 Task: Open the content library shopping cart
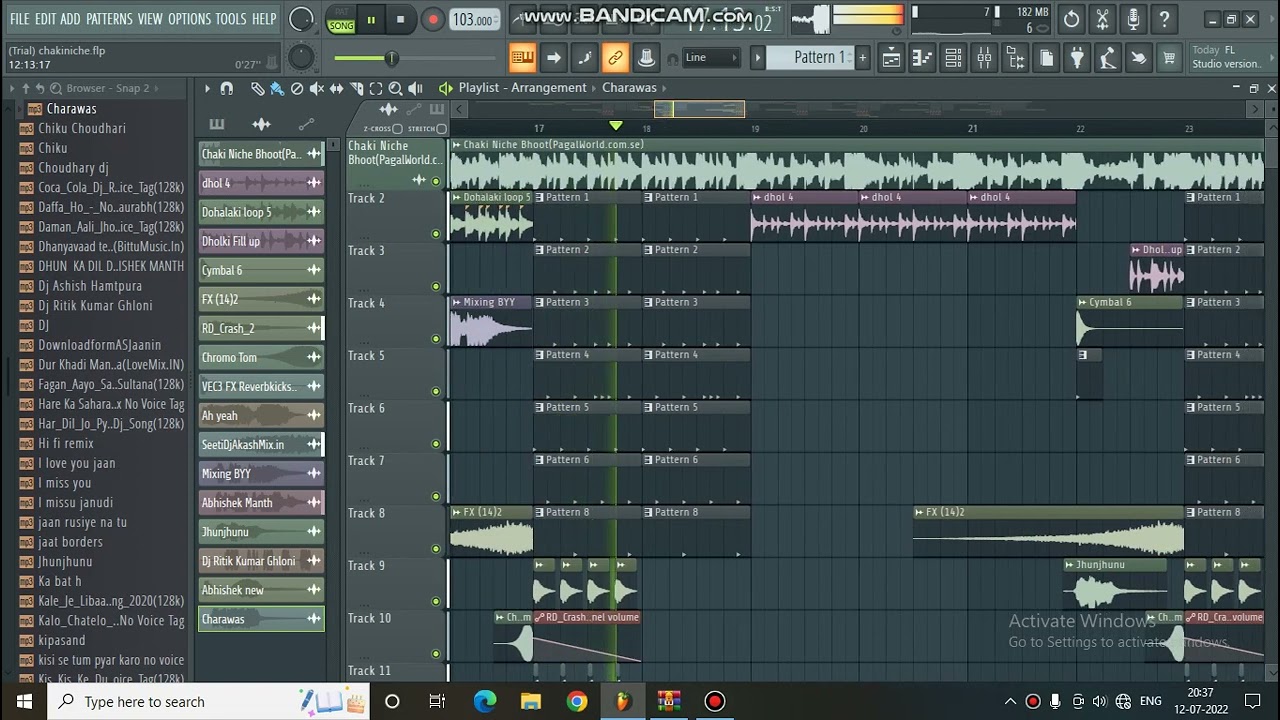[x=1169, y=58]
